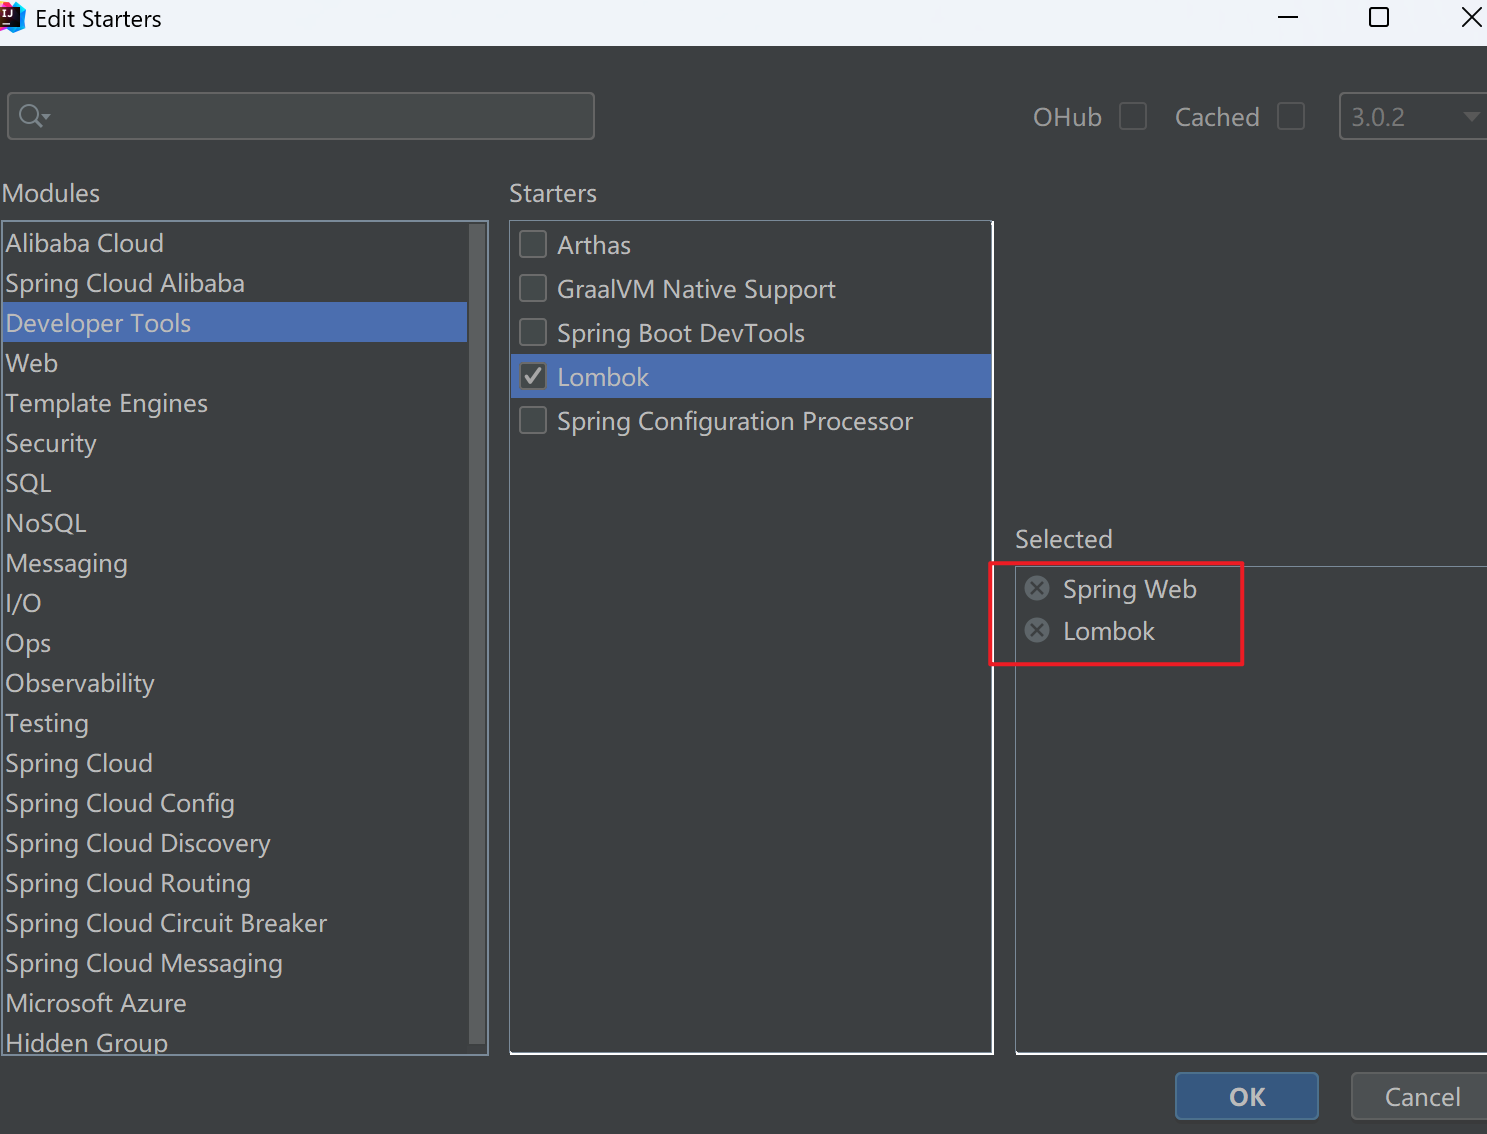Uncheck the Lombok starter checkbox

click(533, 376)
